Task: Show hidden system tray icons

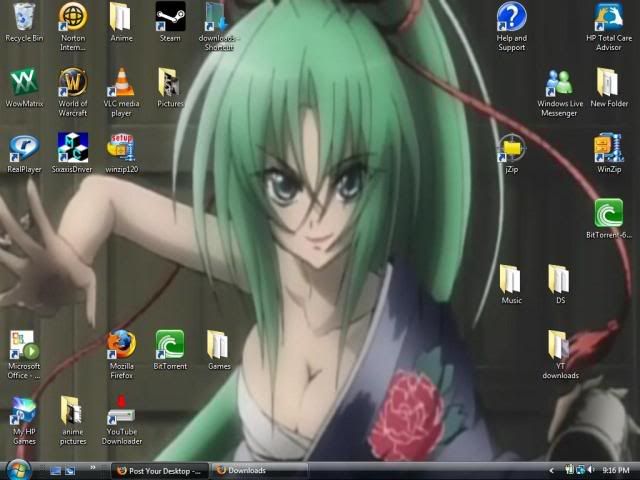Action: click(551, 470)
